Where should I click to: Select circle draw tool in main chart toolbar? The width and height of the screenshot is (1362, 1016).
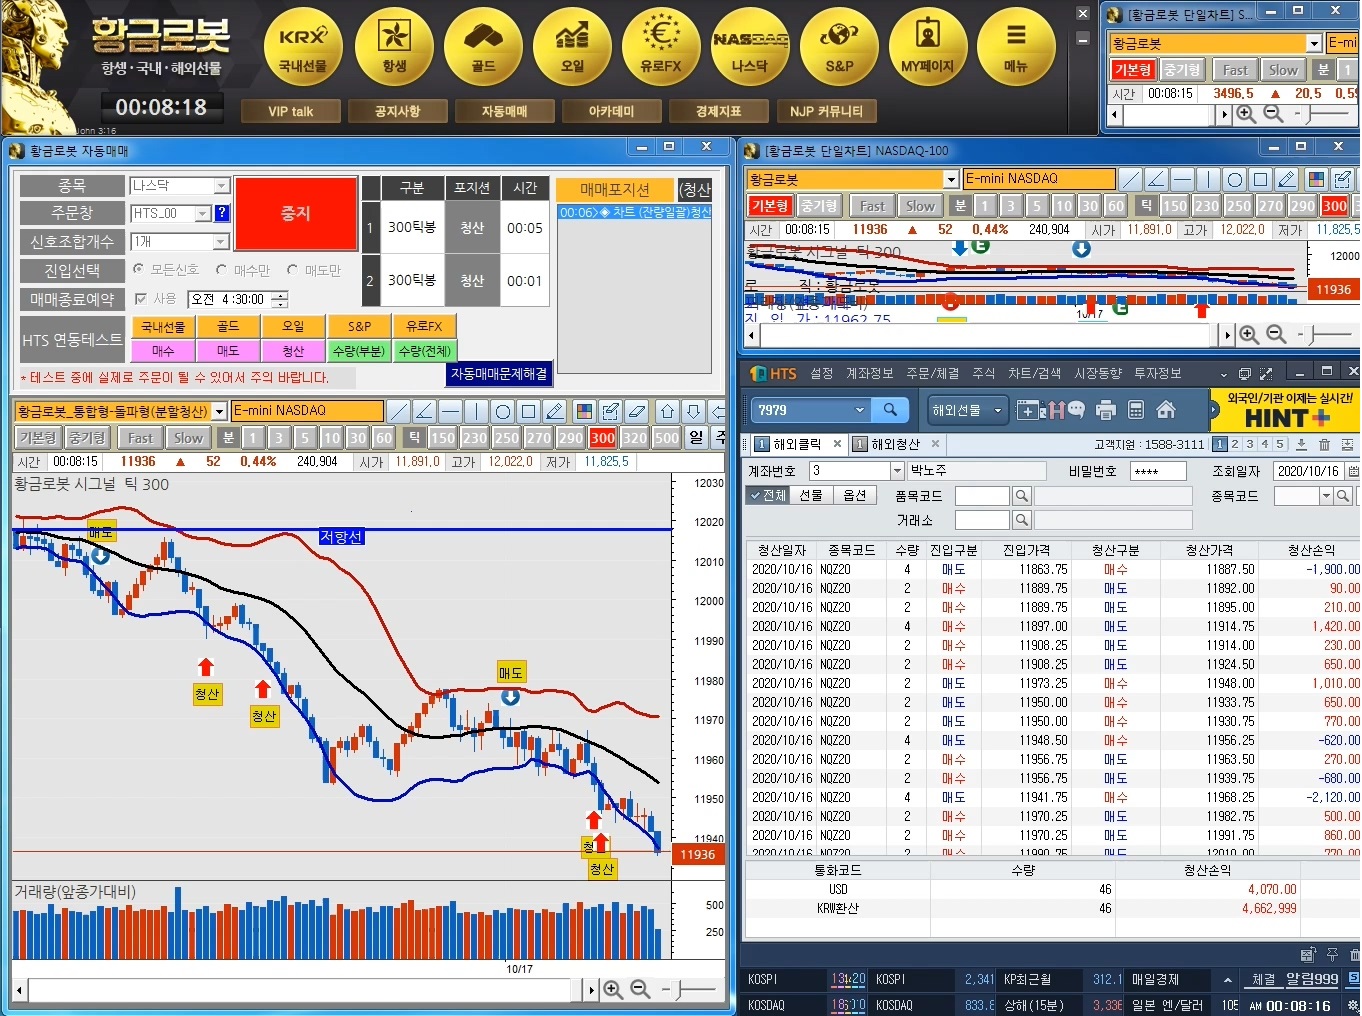tap(502, 411)
